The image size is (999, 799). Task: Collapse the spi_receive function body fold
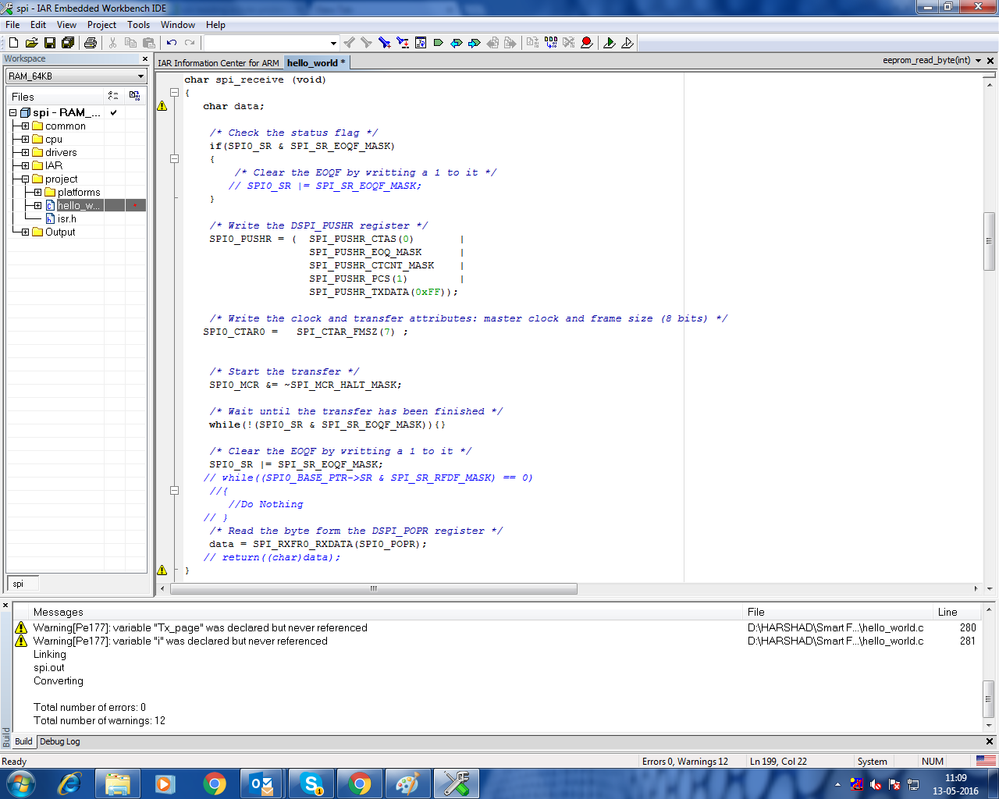(175, 92)
